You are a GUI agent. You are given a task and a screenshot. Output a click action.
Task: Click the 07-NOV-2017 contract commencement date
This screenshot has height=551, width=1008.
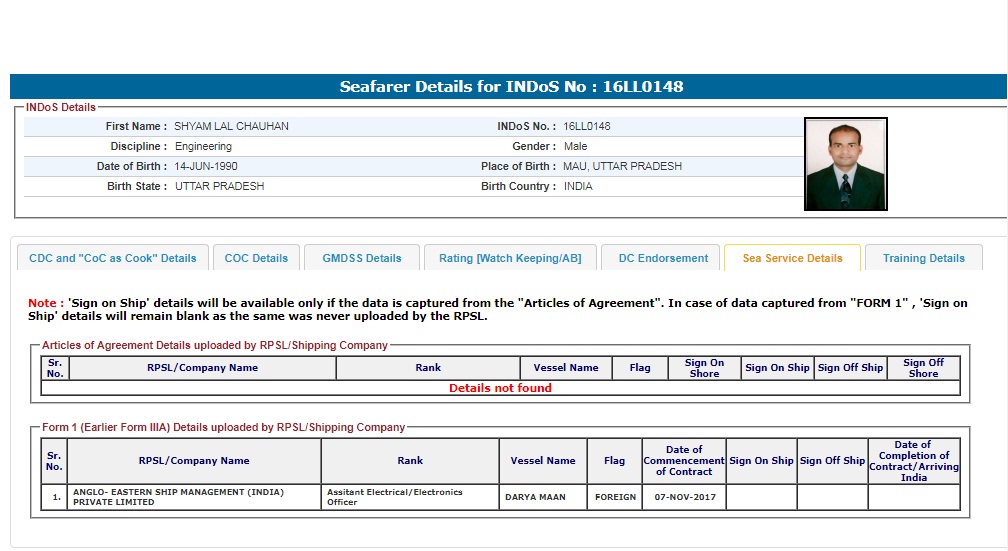(x=684, y=497)
